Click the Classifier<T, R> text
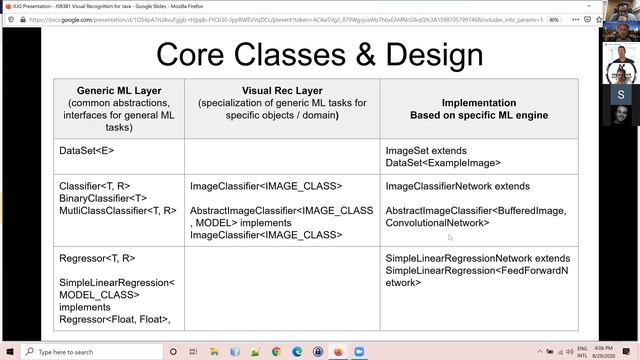 pos(94,186)
